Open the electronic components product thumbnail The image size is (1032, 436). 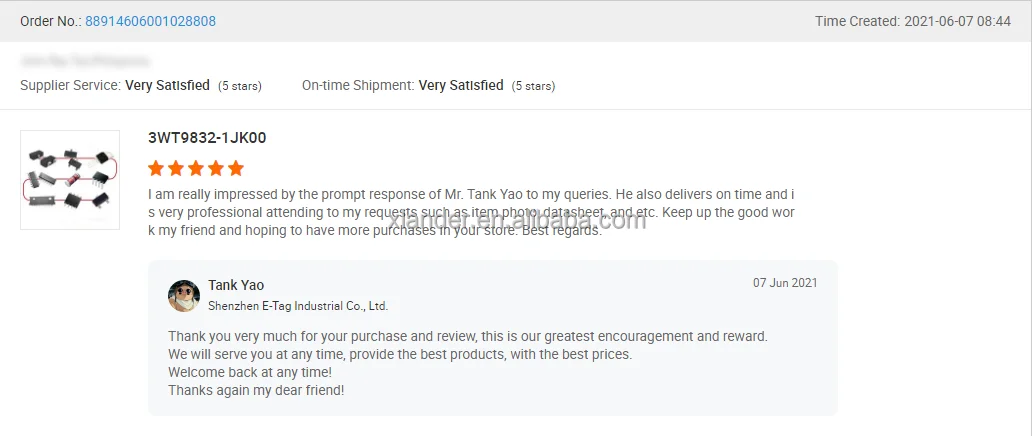[x=70, y=180]
